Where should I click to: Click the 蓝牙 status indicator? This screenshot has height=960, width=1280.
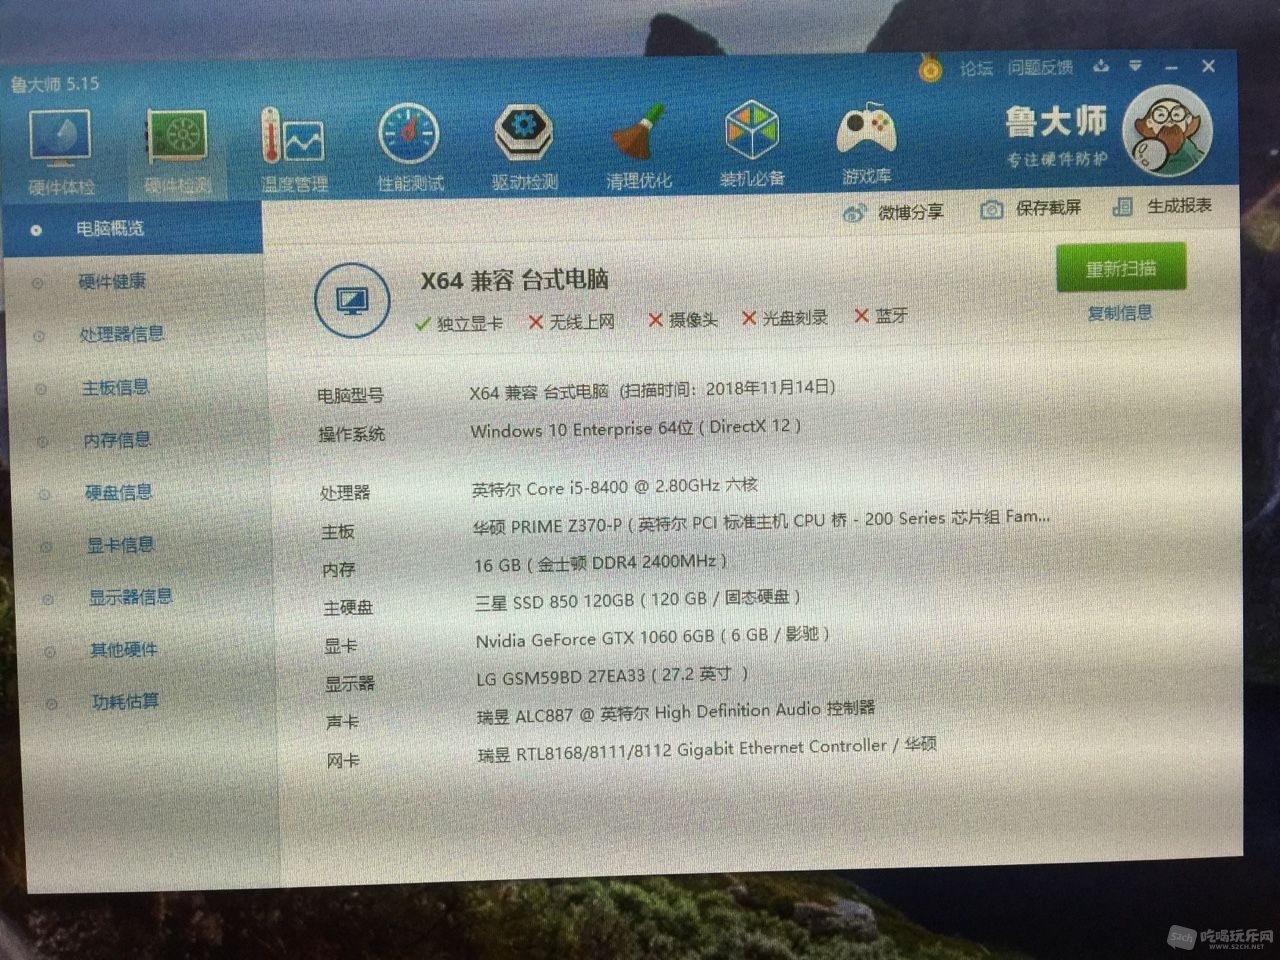tap(881, 316)
